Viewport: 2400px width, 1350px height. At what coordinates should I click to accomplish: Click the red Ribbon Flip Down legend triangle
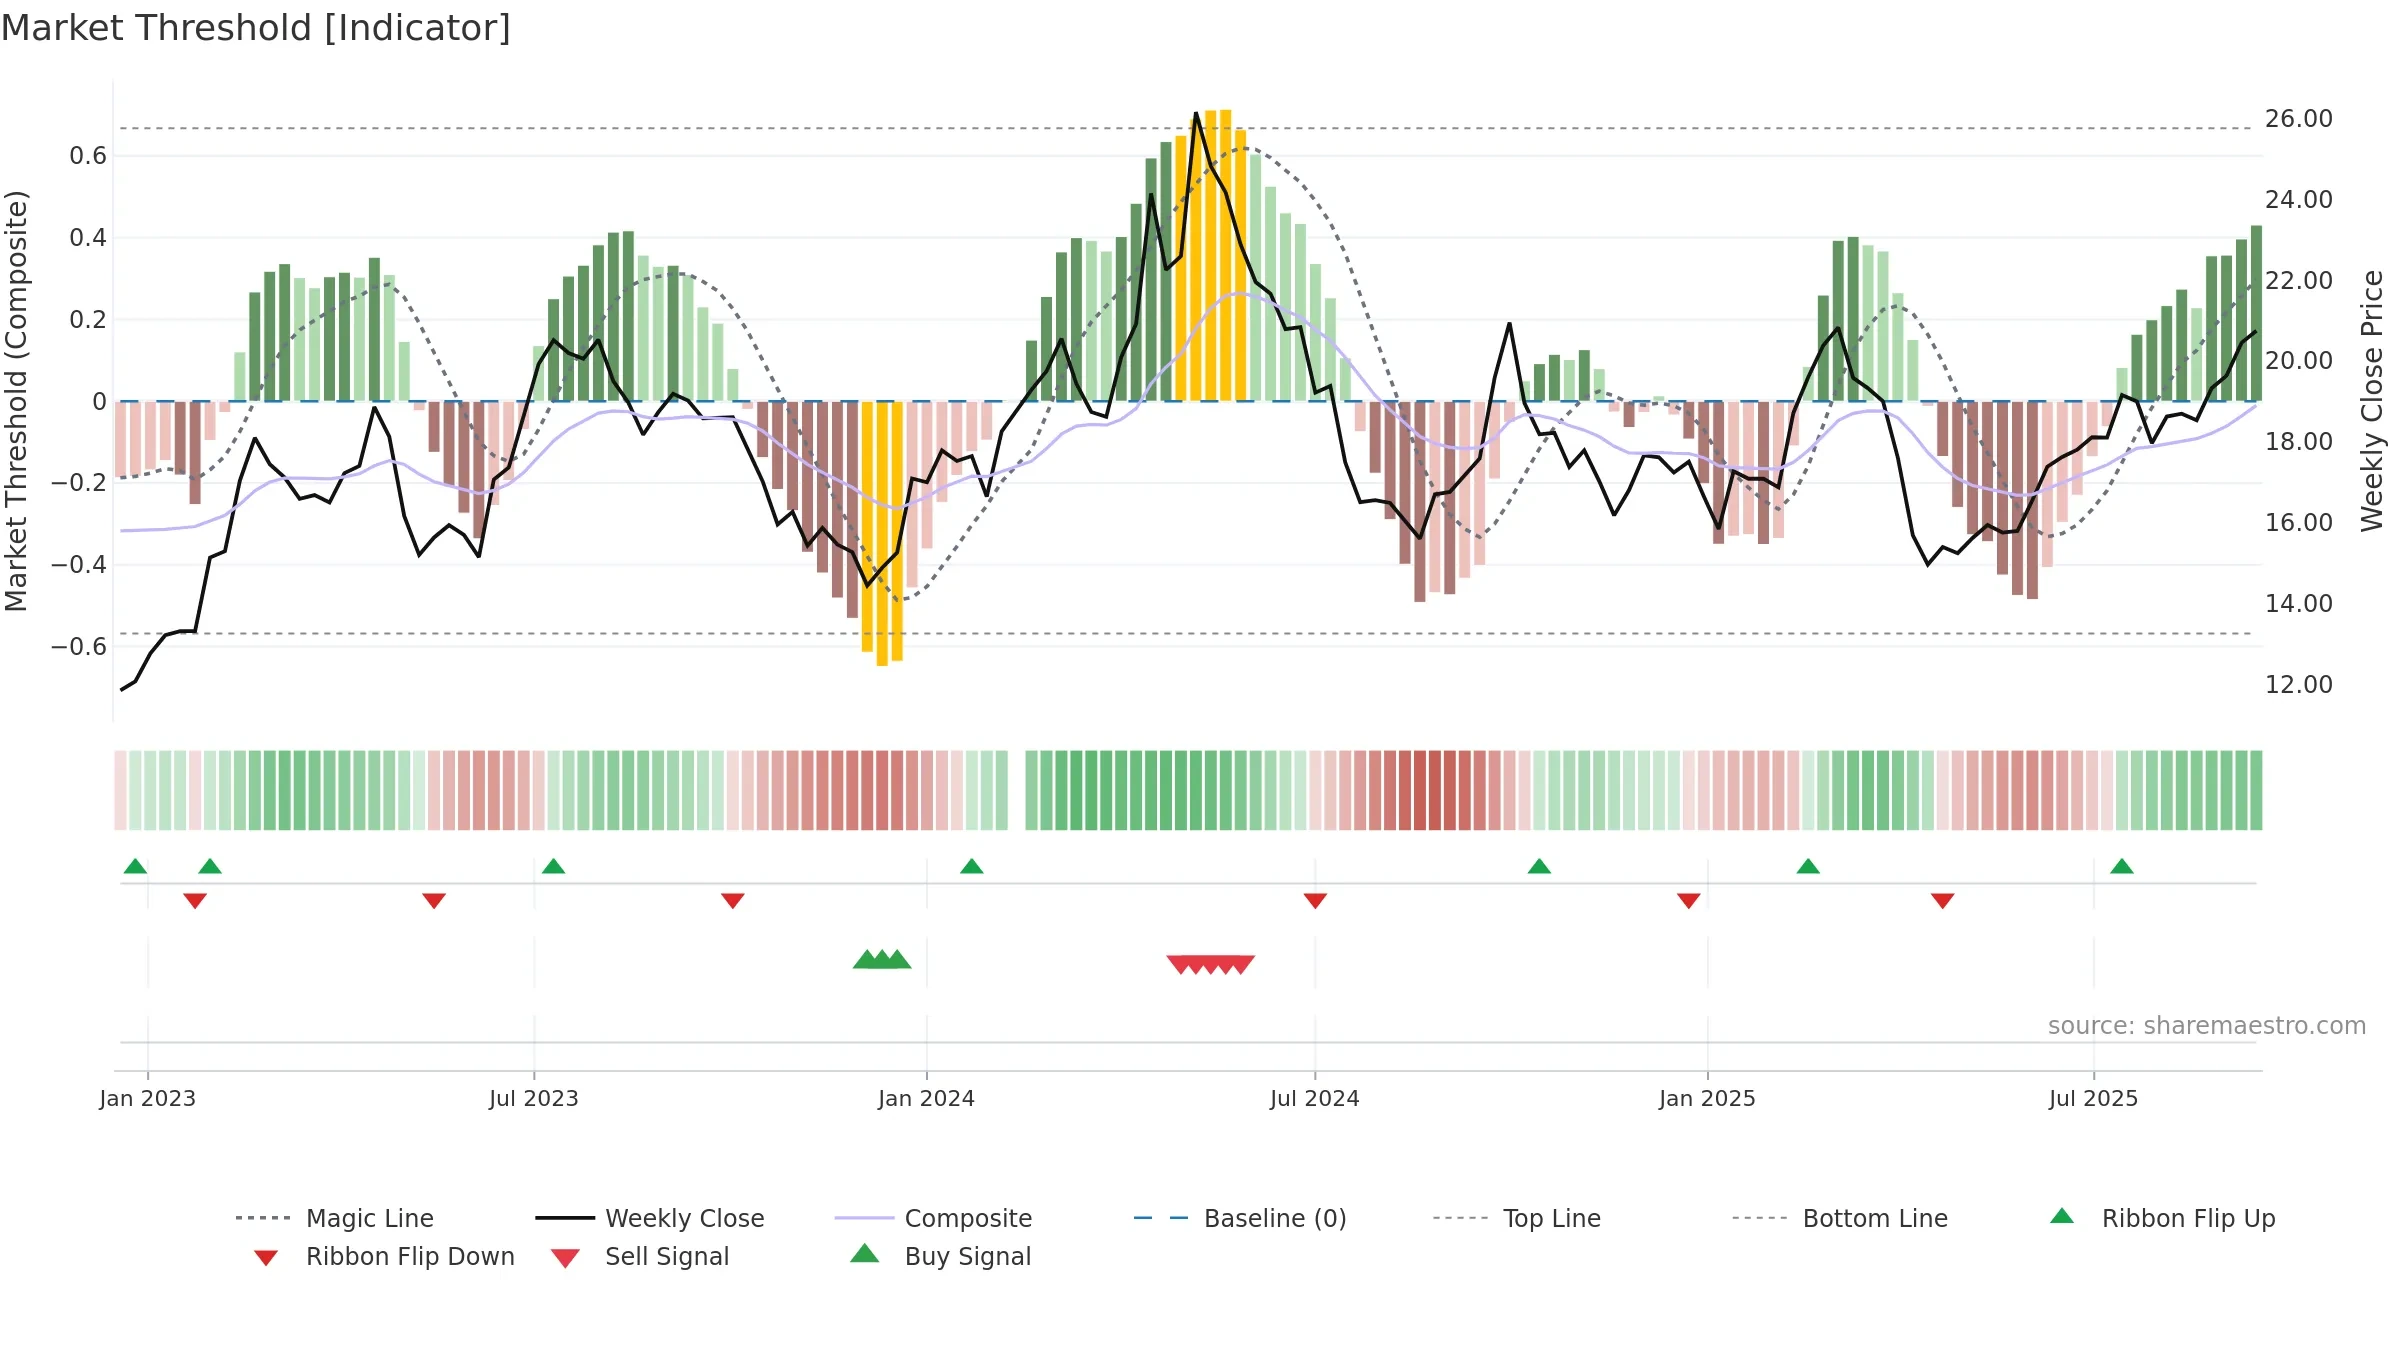[265, 1258]
